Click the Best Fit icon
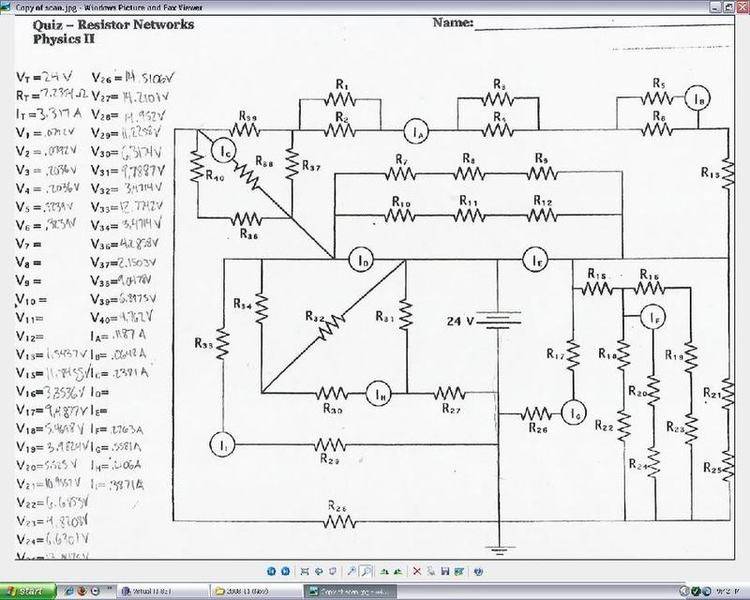Screen dimensions: 750x600 tap(305, 571)
